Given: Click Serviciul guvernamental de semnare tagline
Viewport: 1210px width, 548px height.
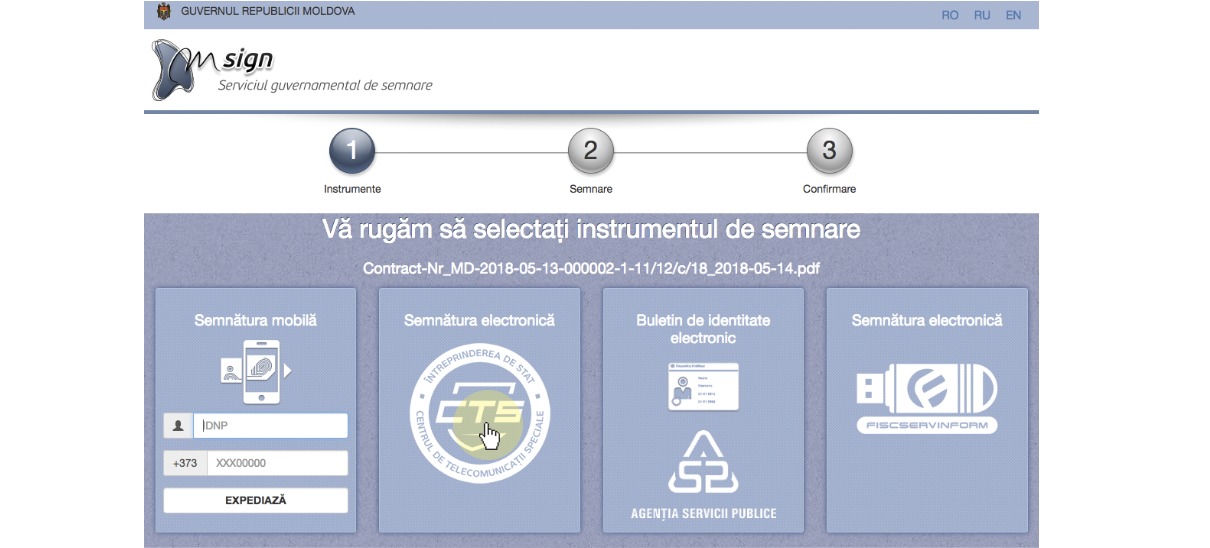Looking at the screenshot, I should [325, 85].
